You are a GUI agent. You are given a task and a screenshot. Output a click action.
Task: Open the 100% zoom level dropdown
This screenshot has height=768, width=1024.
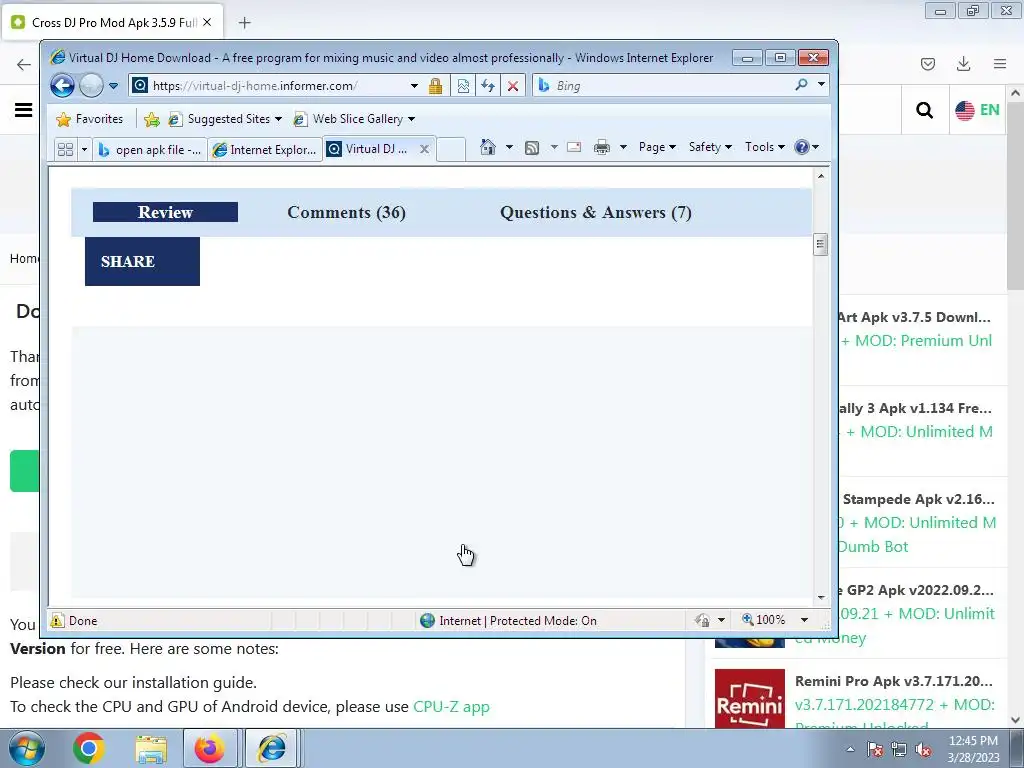(x=805, y=620)
